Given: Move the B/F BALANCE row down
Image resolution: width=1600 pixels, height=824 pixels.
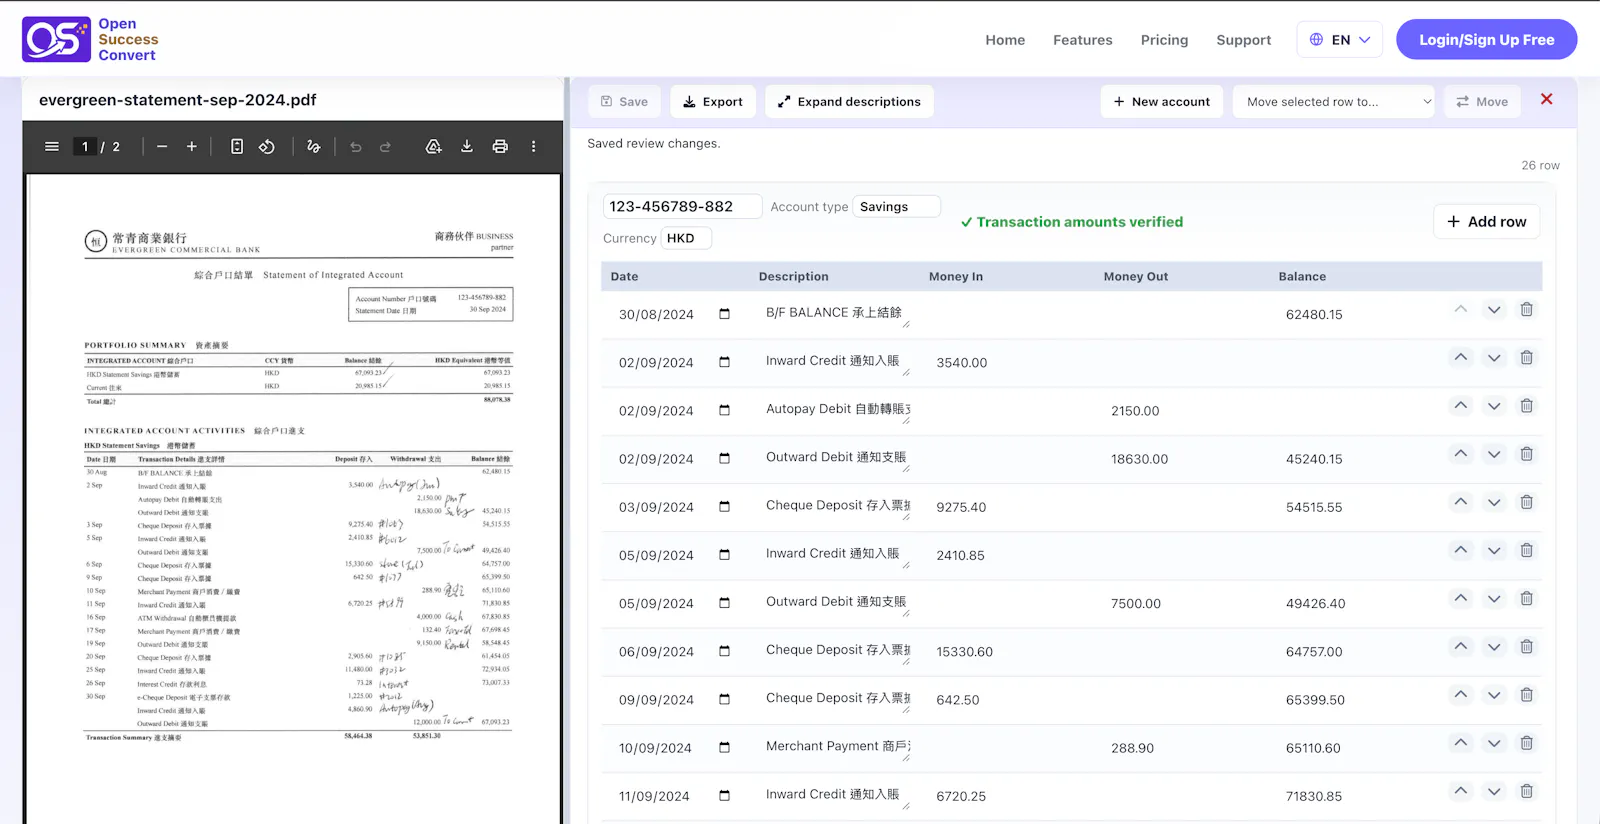Looking at the screenshot, I should tap(1494, 310).
